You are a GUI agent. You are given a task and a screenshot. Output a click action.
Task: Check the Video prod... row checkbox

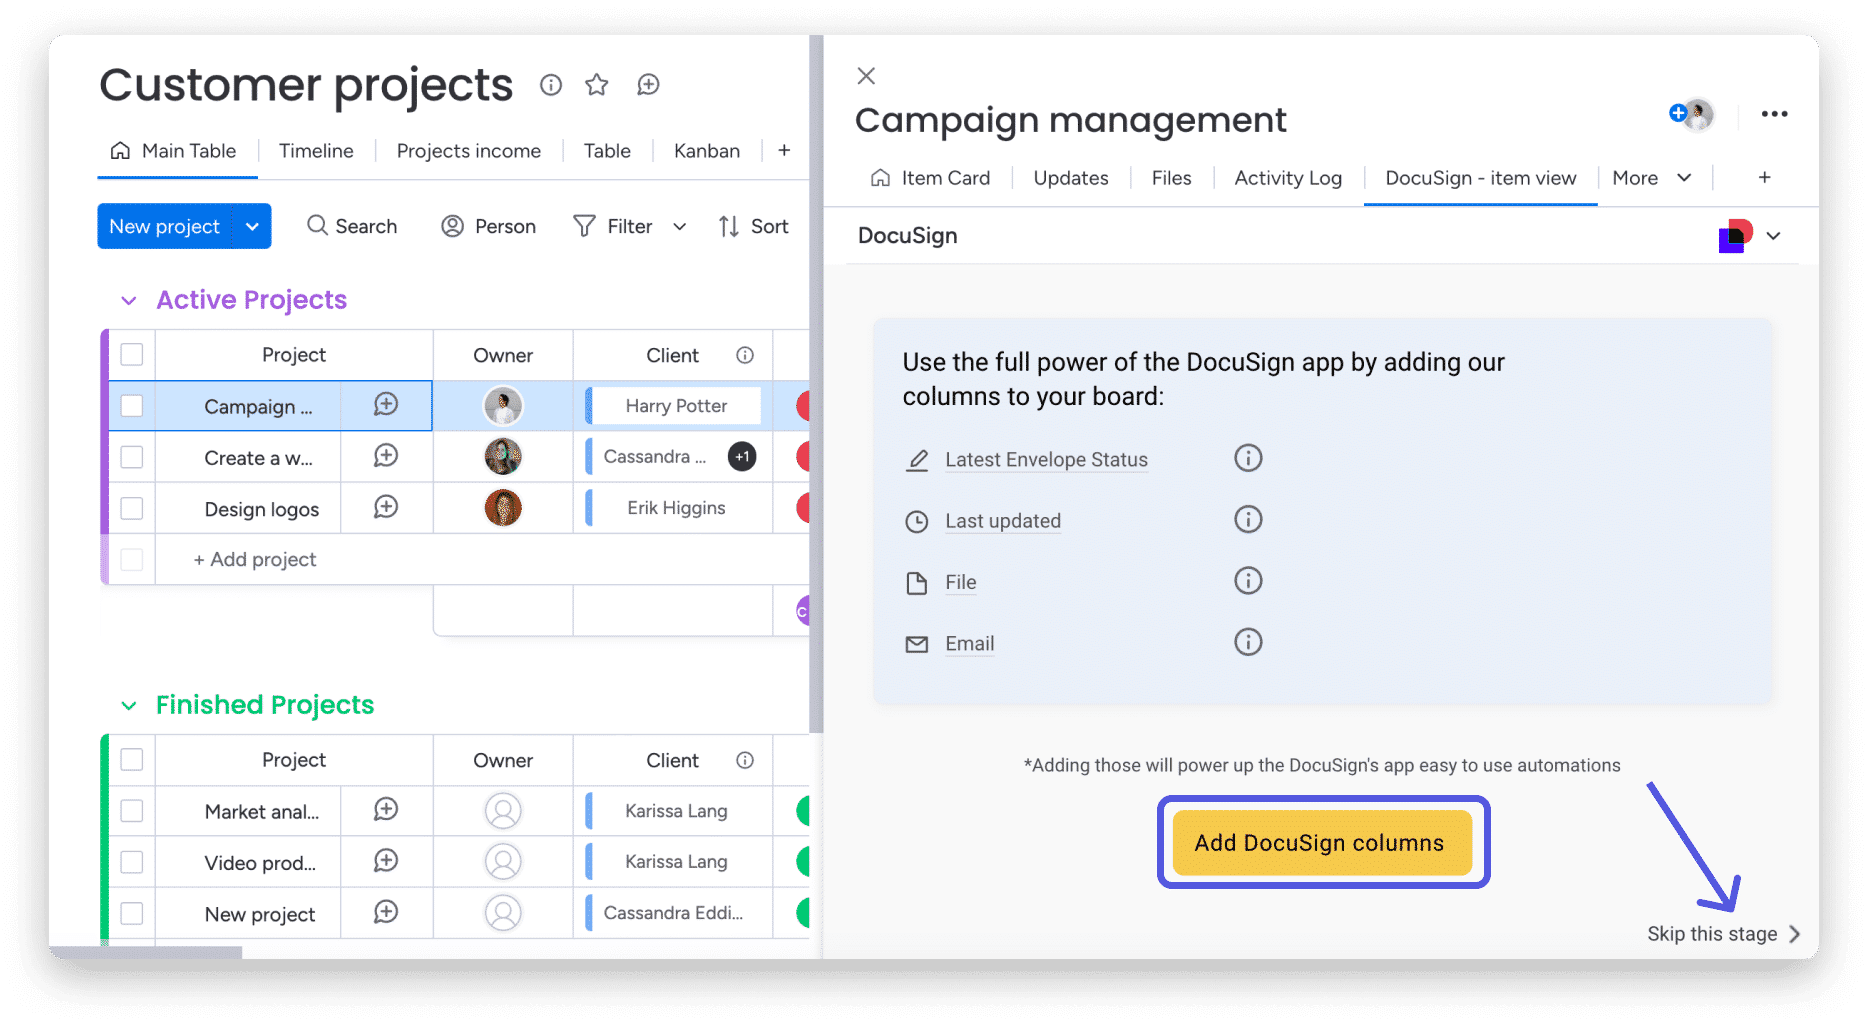(132, 862)
